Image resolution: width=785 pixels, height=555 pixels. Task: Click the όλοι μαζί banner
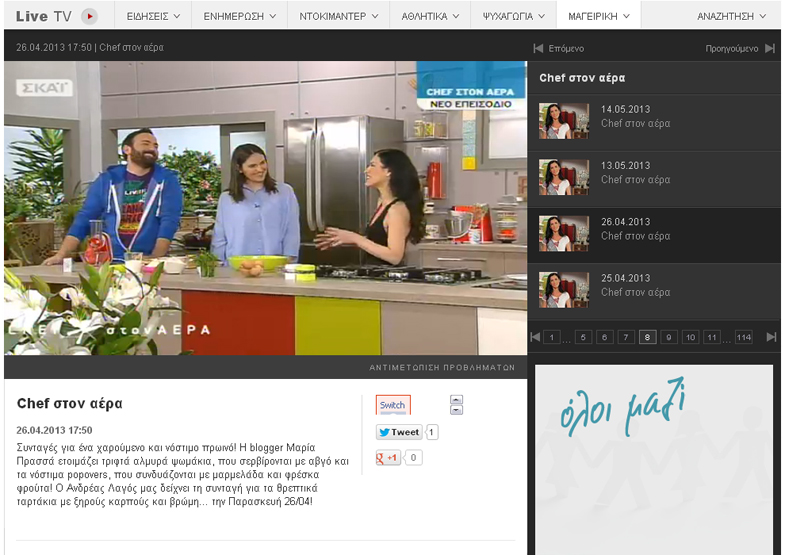(654, 458)
